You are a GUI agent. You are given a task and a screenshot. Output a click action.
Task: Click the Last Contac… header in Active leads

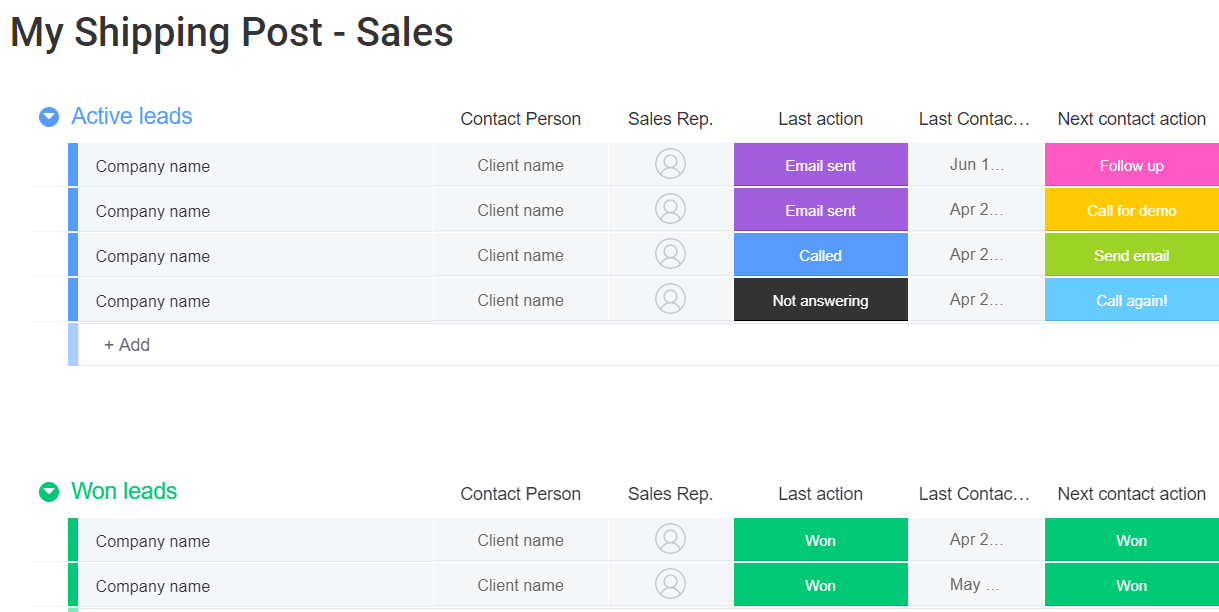[x=975, y=119]
